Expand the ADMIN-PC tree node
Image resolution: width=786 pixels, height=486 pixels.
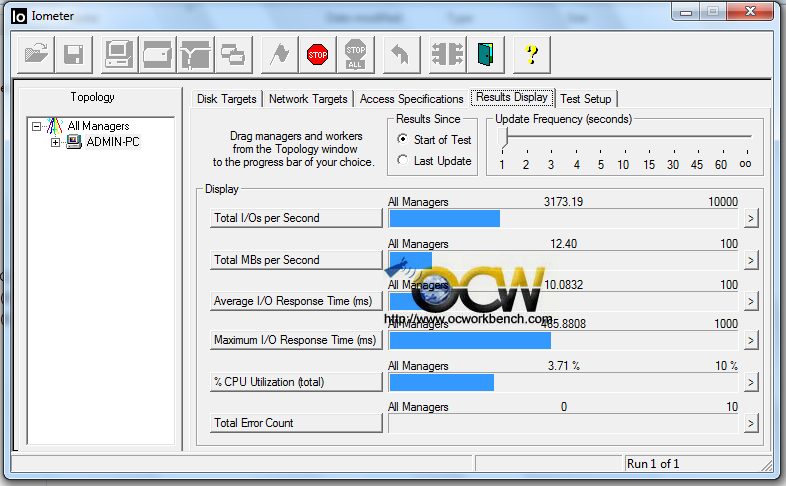click(55, 142)
